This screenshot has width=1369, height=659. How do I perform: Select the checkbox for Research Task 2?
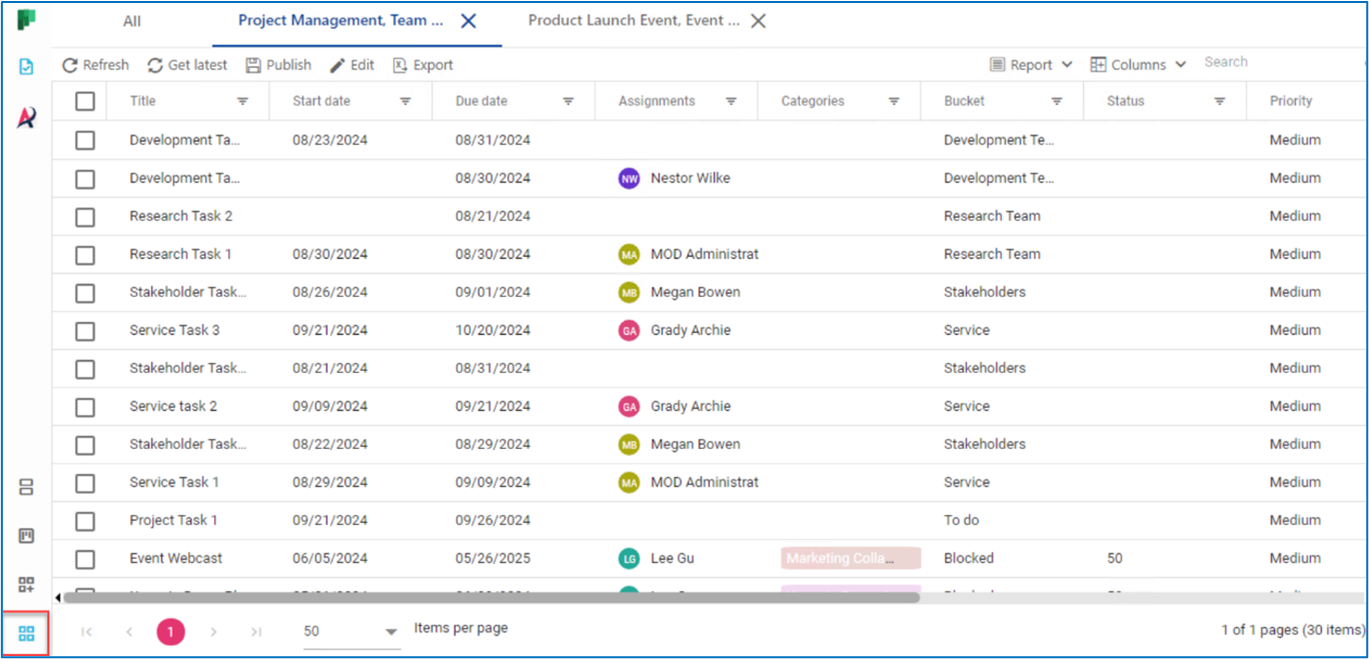(85, 216)
